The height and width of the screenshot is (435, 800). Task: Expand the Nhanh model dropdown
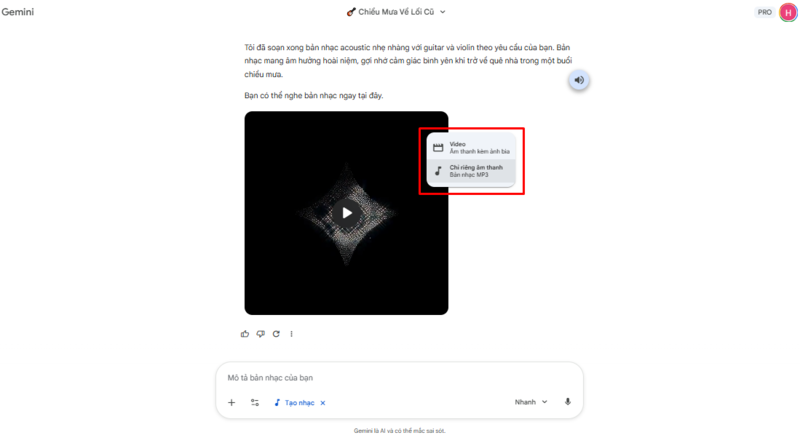(531, 402)
